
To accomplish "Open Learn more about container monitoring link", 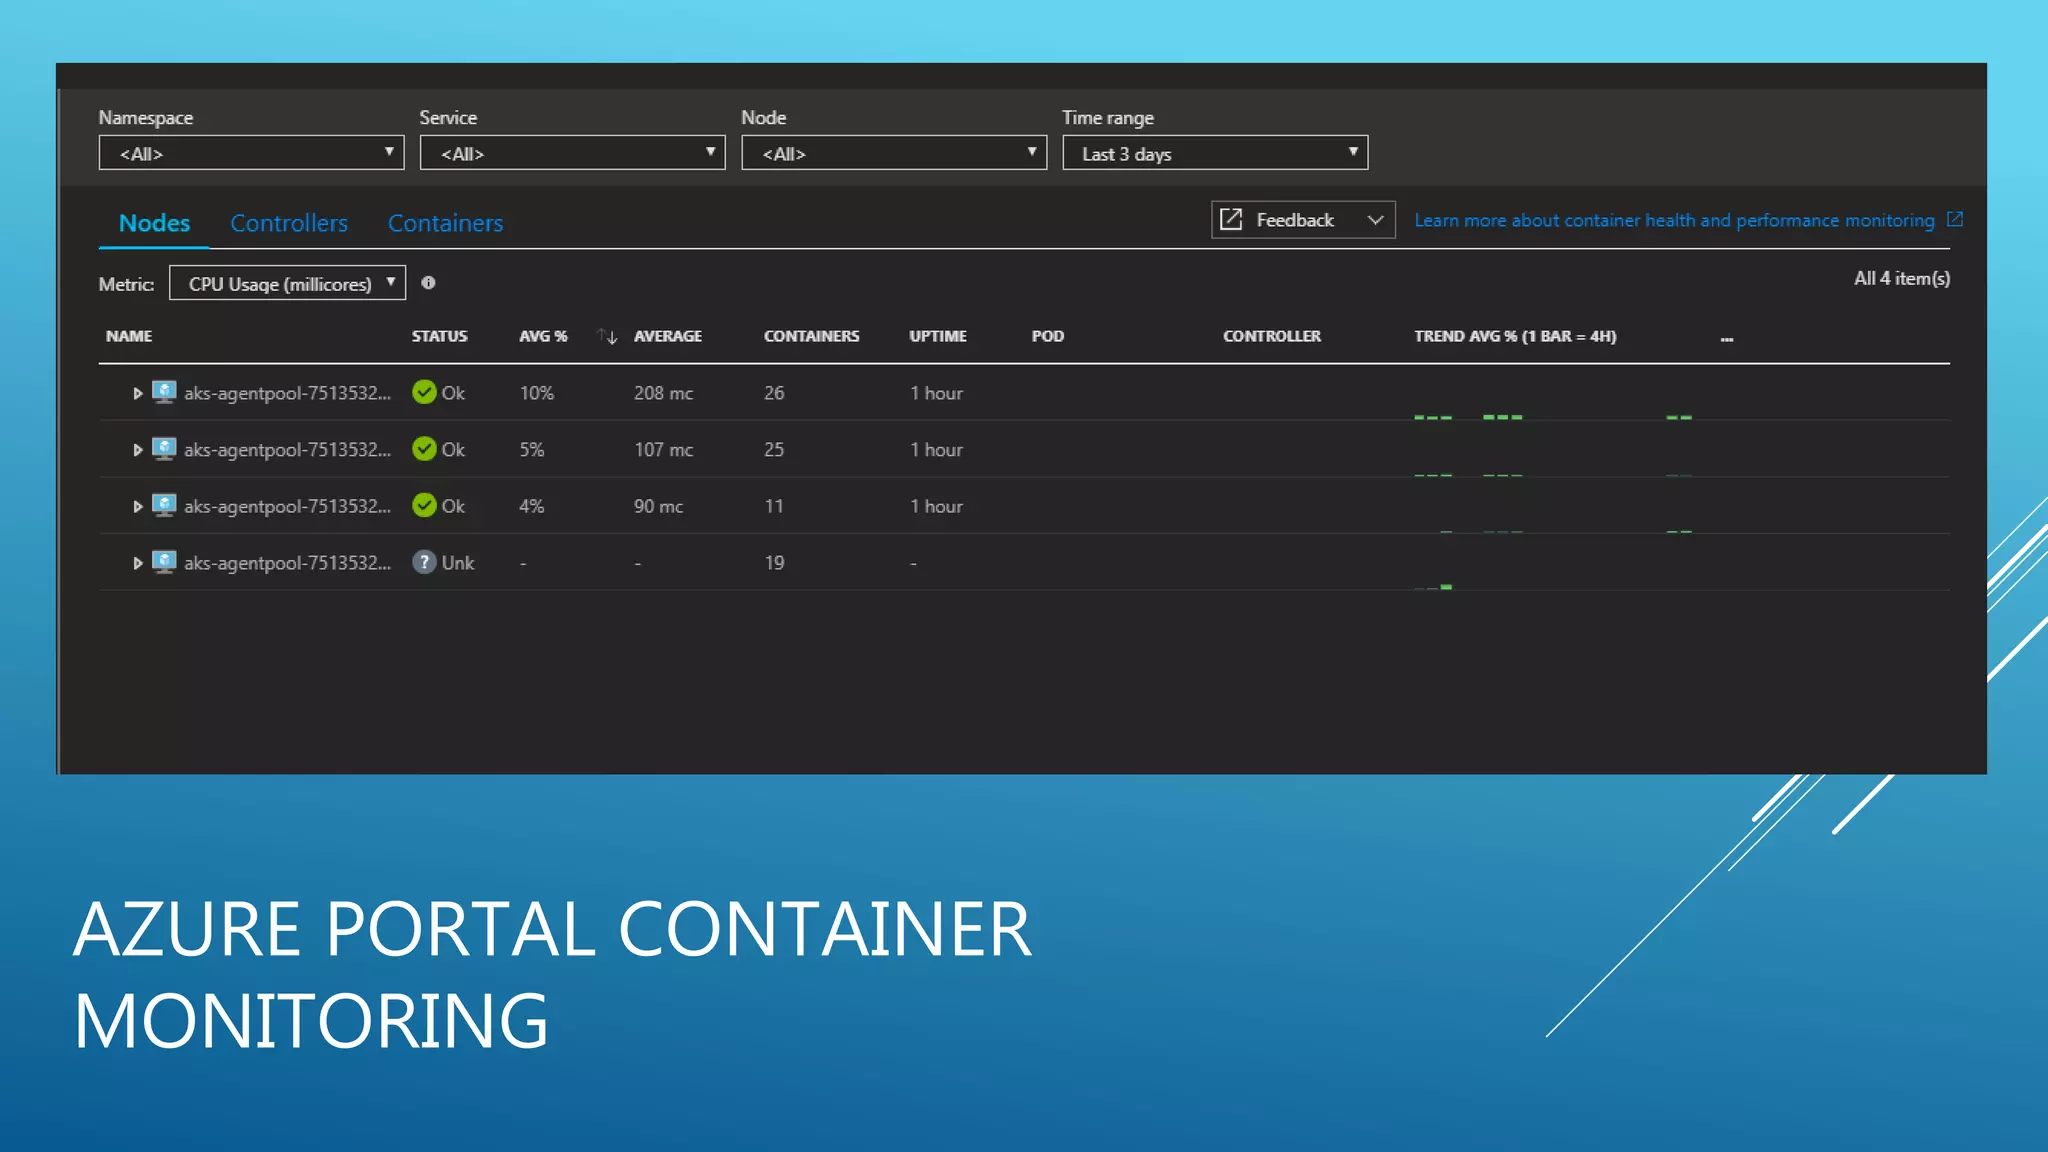I will click(1674, 220).
